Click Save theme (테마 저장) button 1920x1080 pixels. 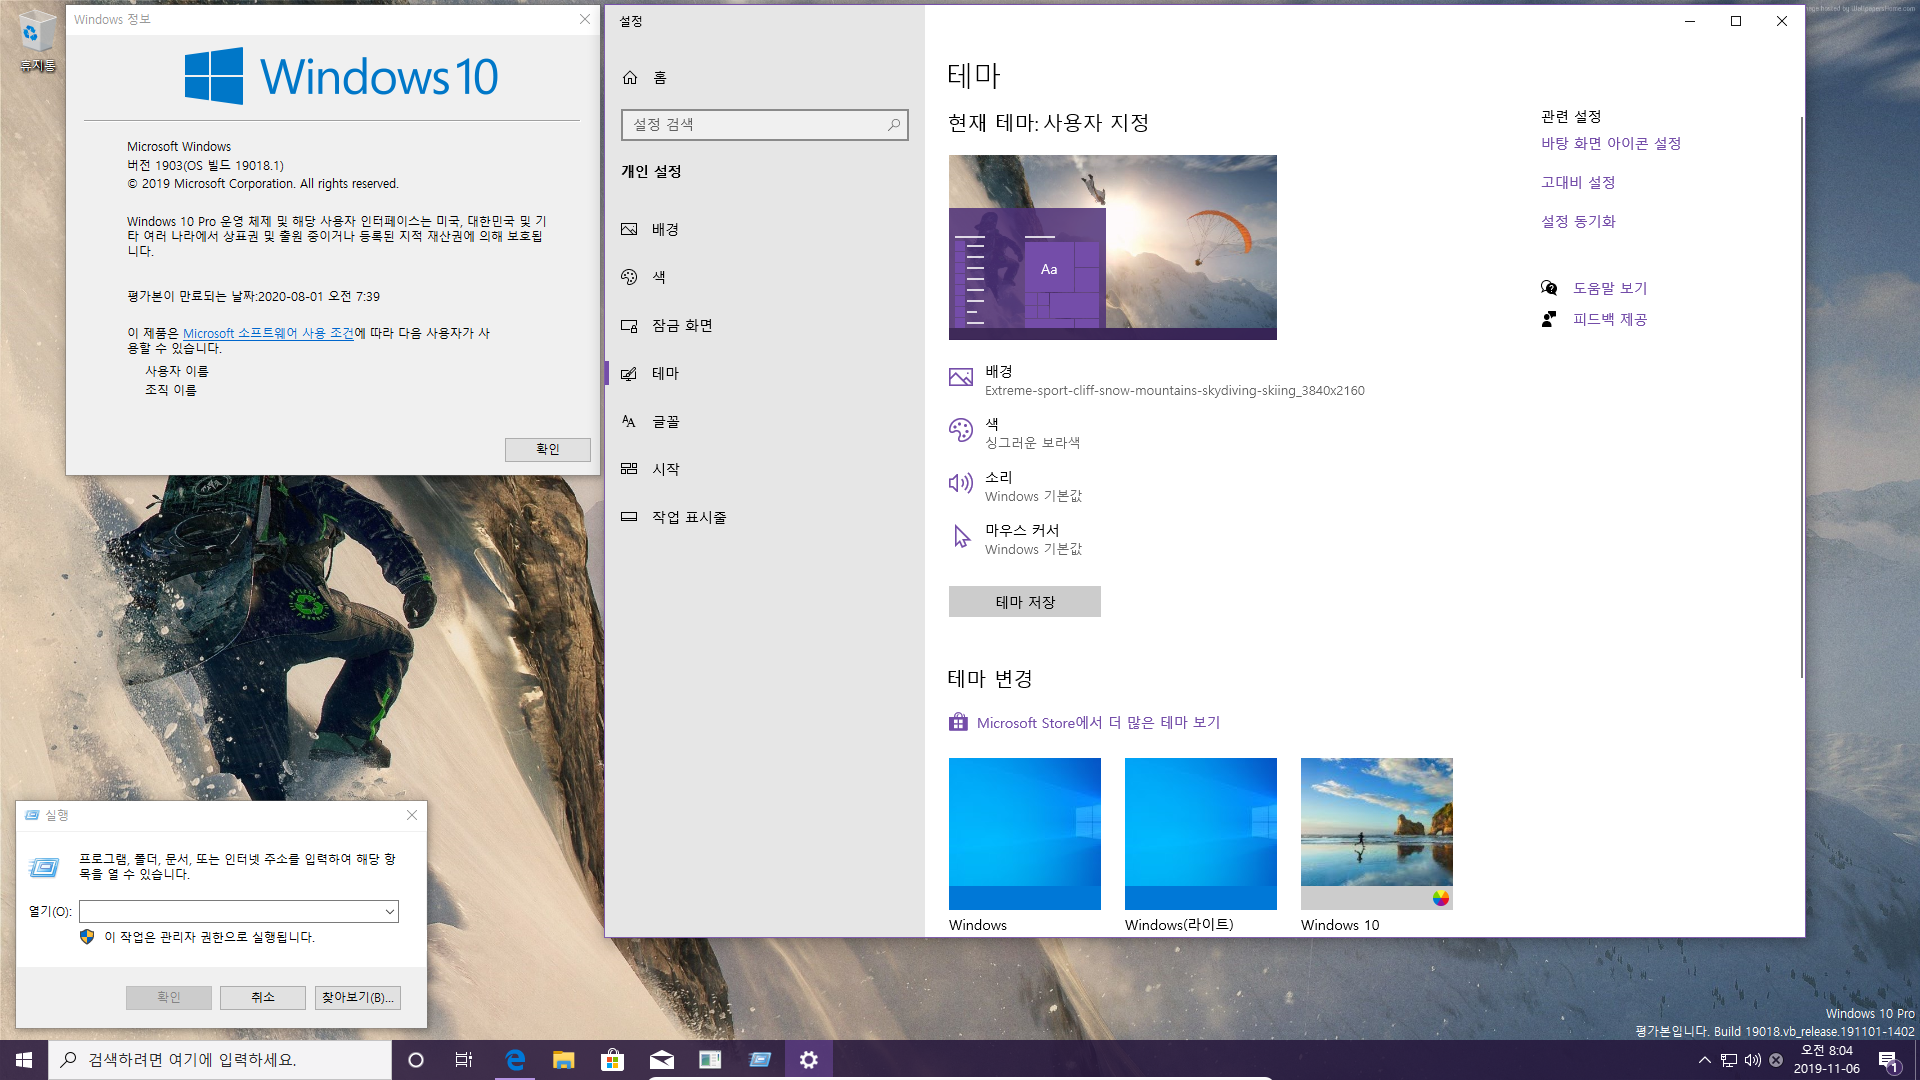coord(1024,602)
